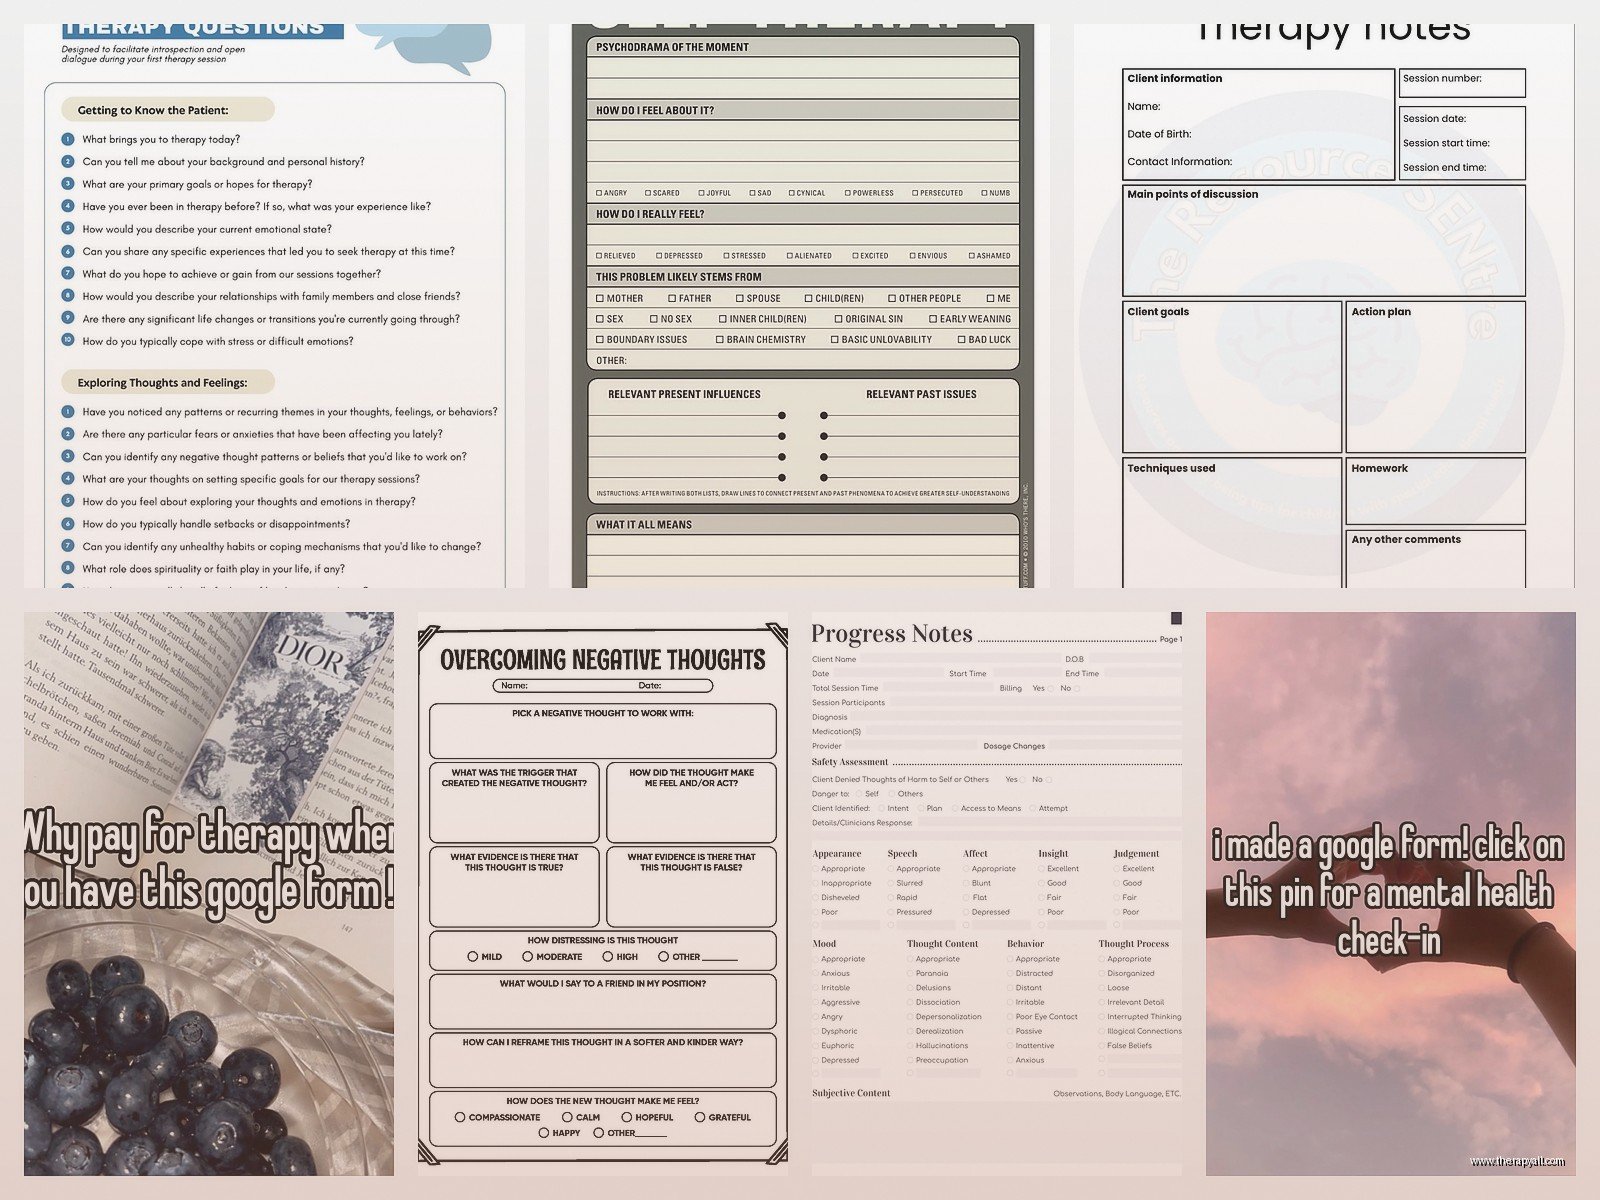Click the 'Client information' box heading

(1175, 78)
